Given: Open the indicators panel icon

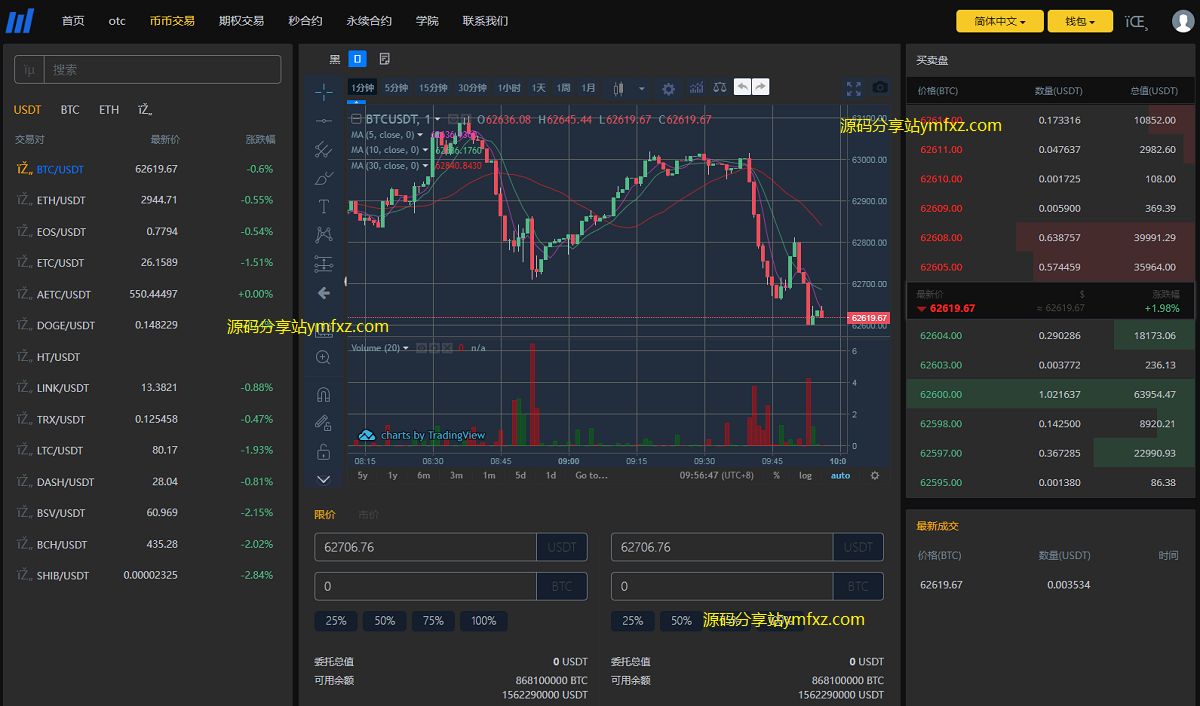Looking at the screenshot, I should point(696,88).
